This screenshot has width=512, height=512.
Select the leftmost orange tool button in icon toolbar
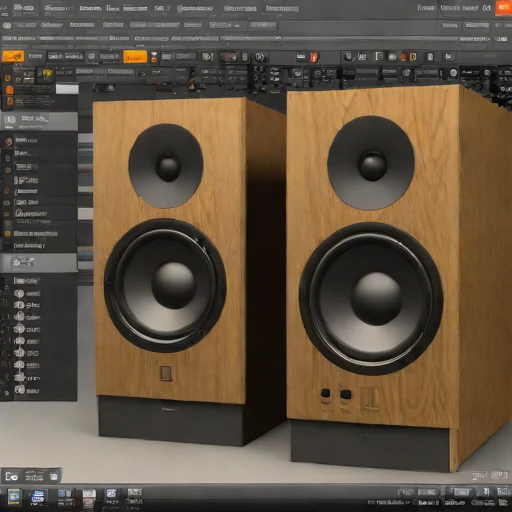tap(13, 56)
